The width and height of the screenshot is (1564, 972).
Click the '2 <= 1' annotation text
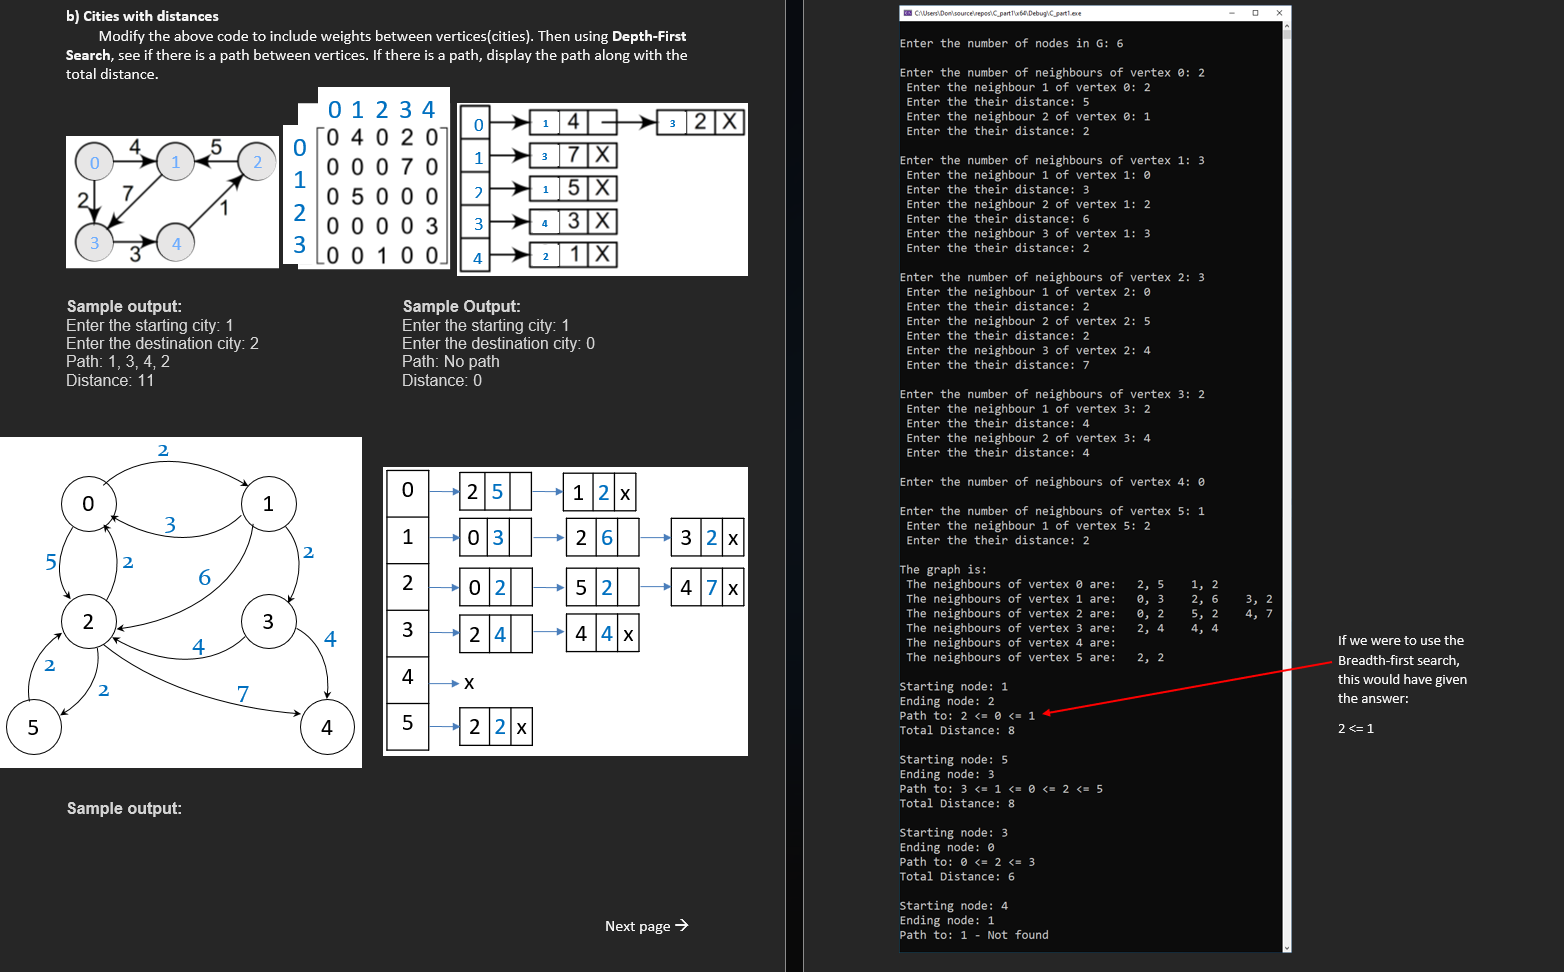(1355, 728)
